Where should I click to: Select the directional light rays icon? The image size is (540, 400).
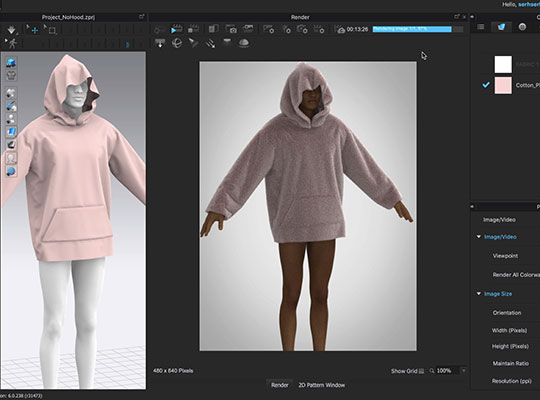[x=210, y=43]
